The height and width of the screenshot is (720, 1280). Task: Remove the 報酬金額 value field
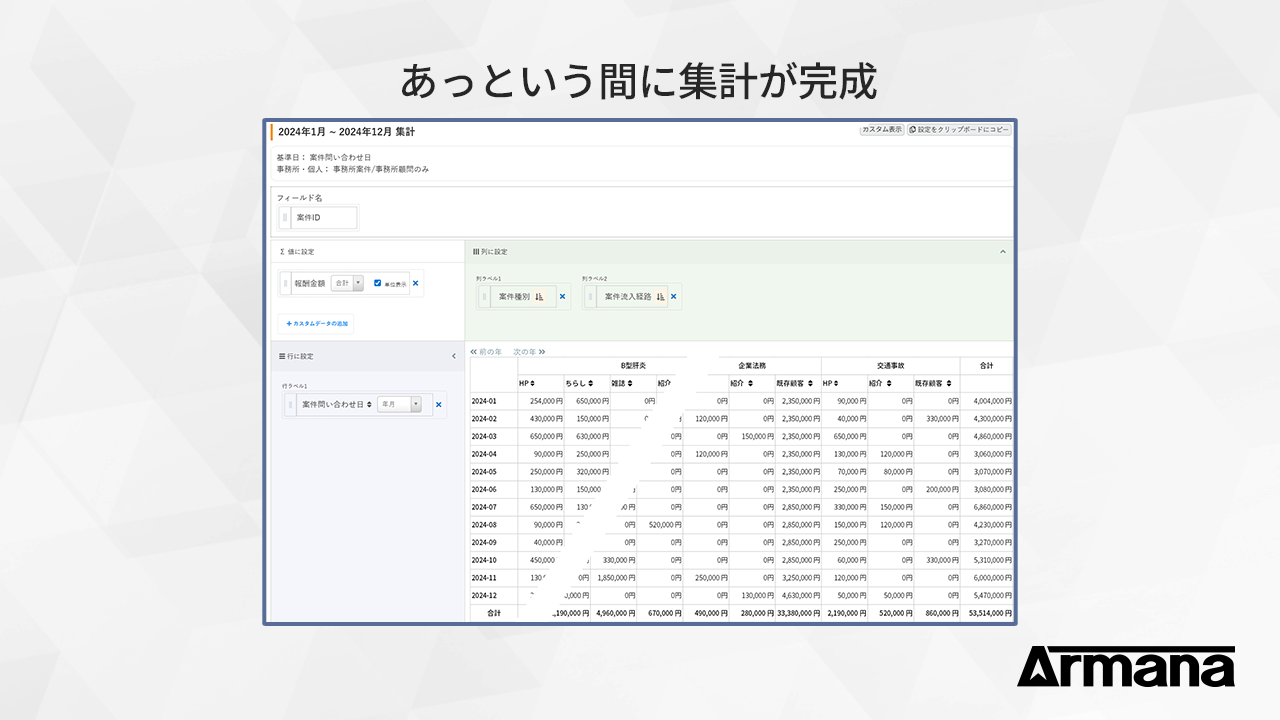[x=416, y=283]
